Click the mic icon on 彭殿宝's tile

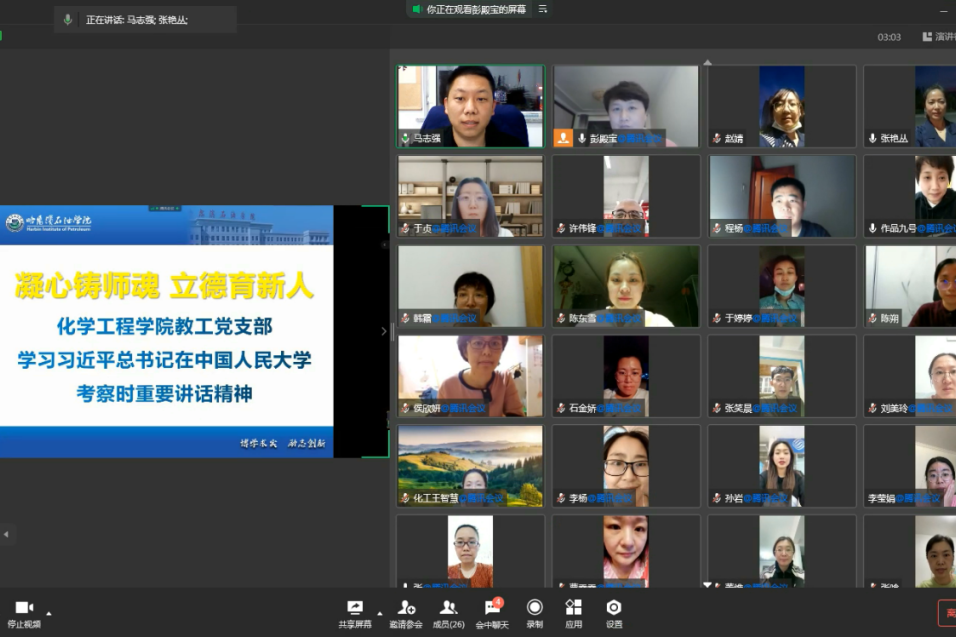coord(582,139)
